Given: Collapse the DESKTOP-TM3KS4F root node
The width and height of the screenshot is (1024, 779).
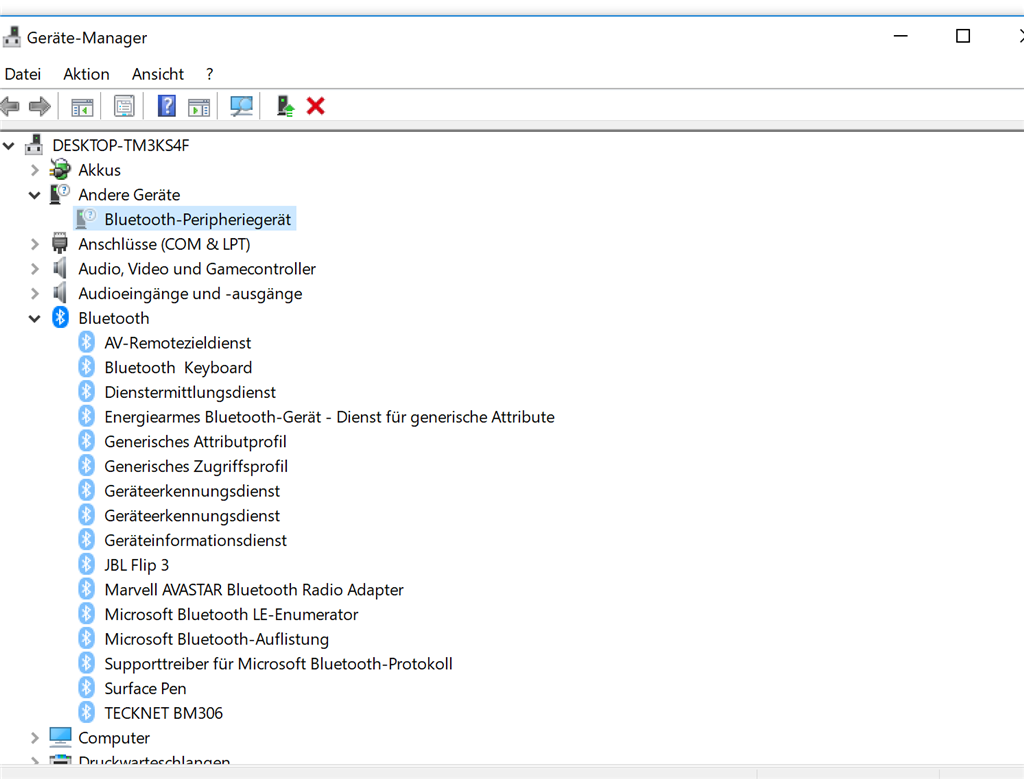Looking at the screenshot, I should click(9, 146).
